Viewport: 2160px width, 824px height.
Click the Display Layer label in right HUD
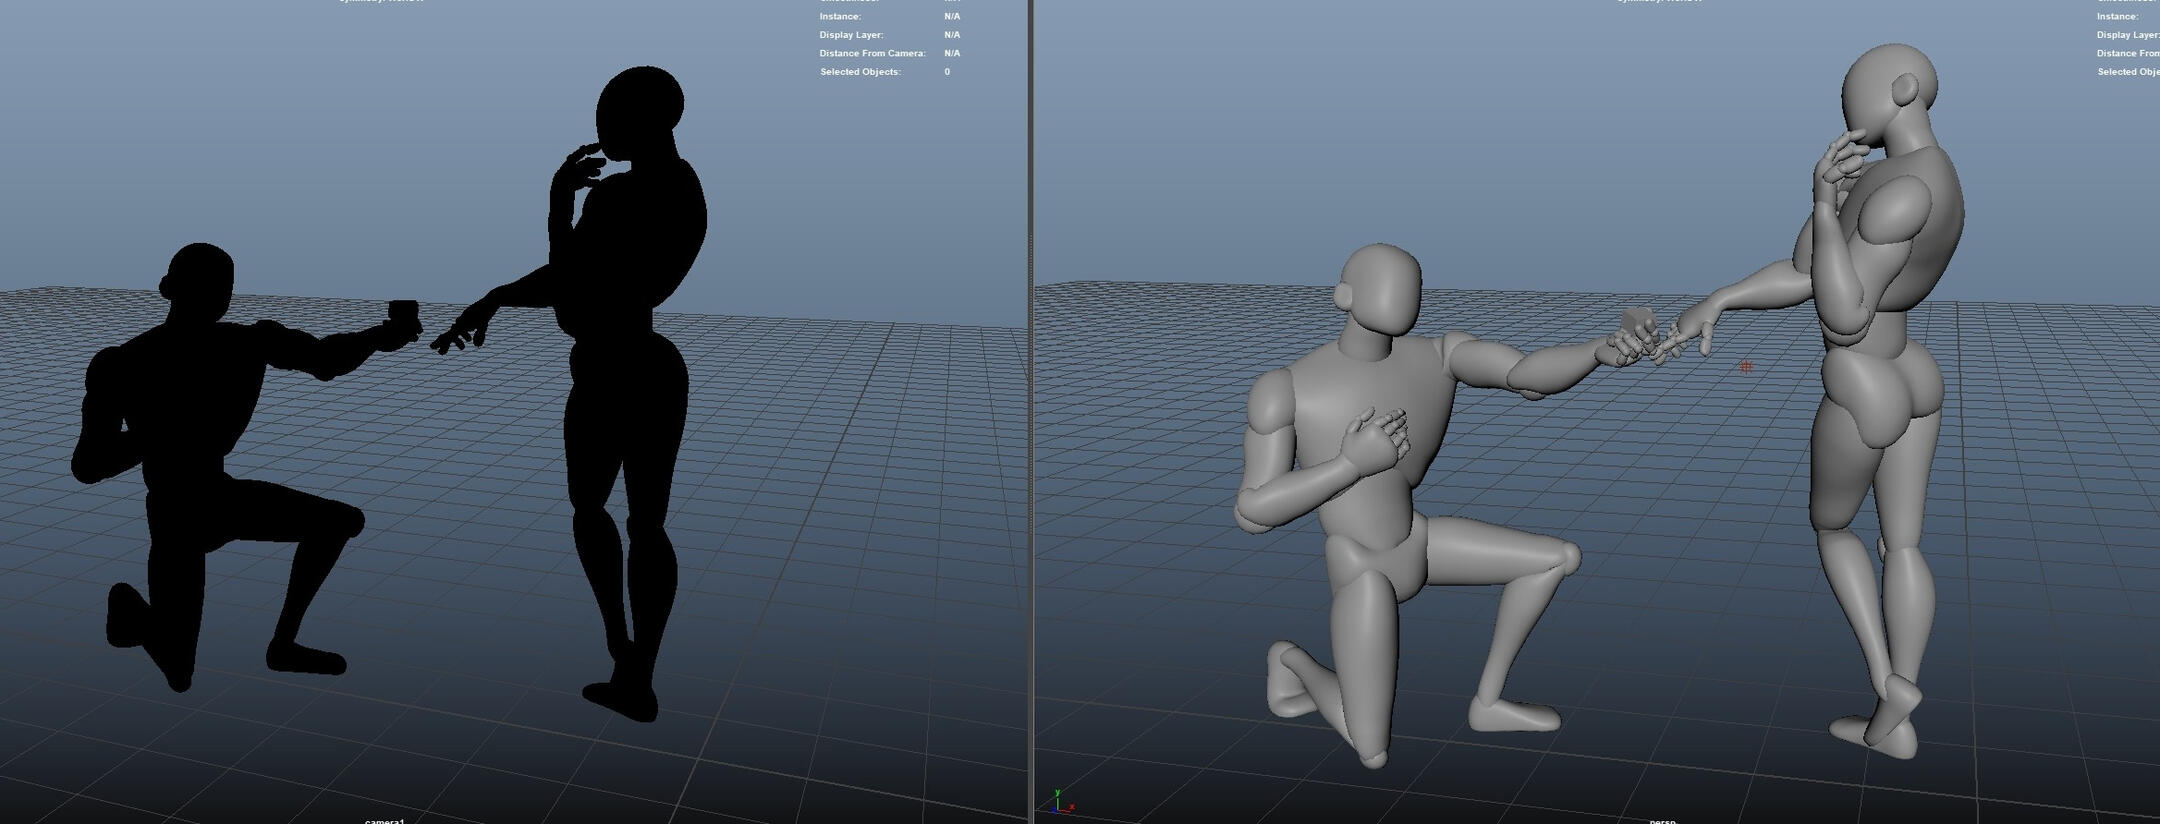coord(2127,35)
